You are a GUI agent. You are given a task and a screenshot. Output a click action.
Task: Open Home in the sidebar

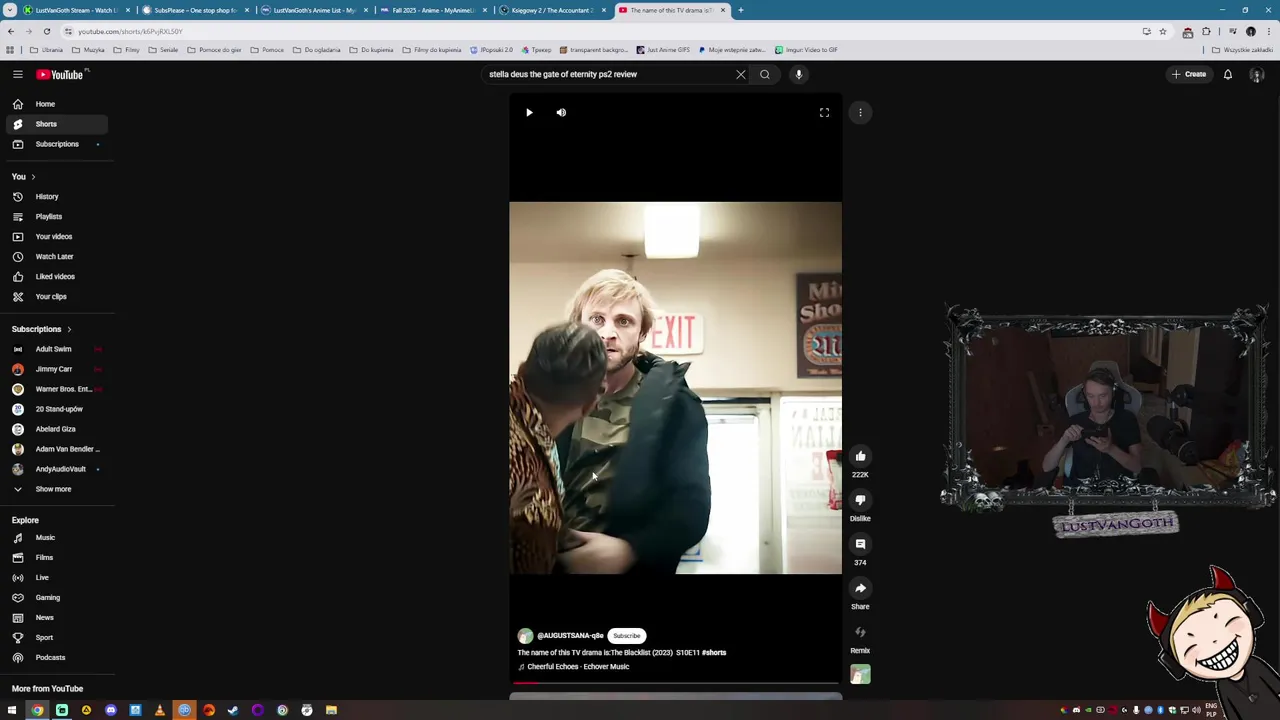[x=56, y=104]
